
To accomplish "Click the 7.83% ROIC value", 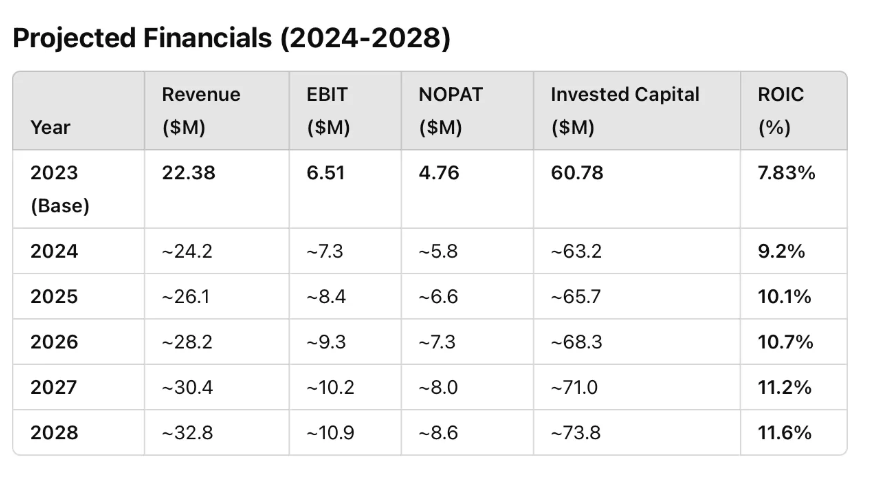I will pos(787,173).
